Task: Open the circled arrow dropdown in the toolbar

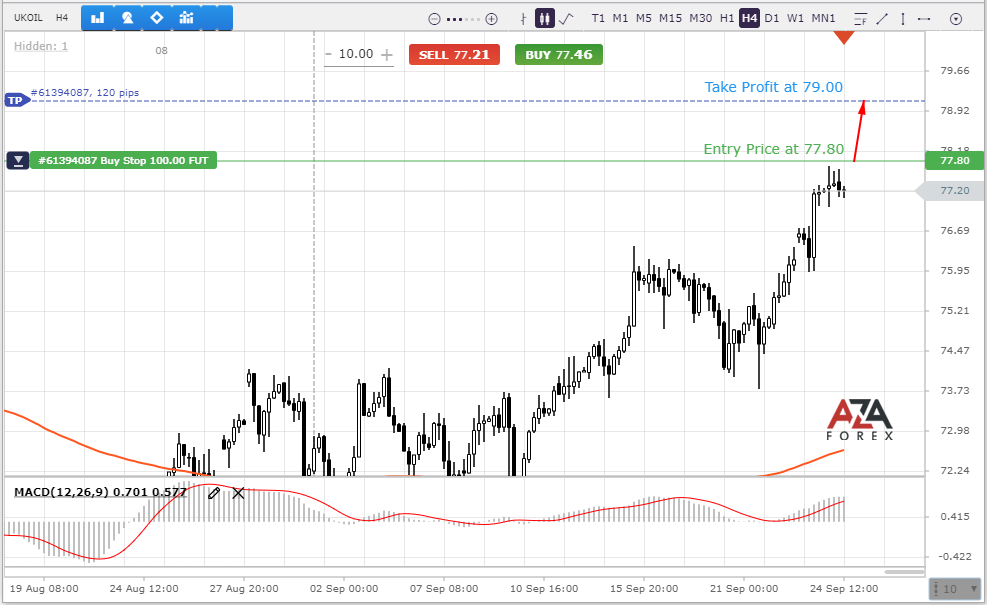Action: [956, 18]
